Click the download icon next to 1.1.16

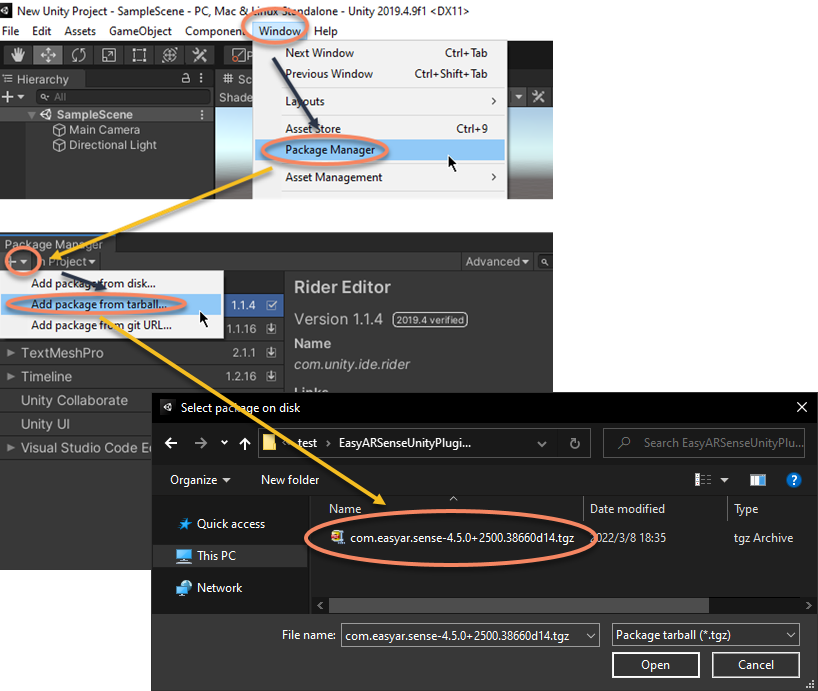pos(271,329)
